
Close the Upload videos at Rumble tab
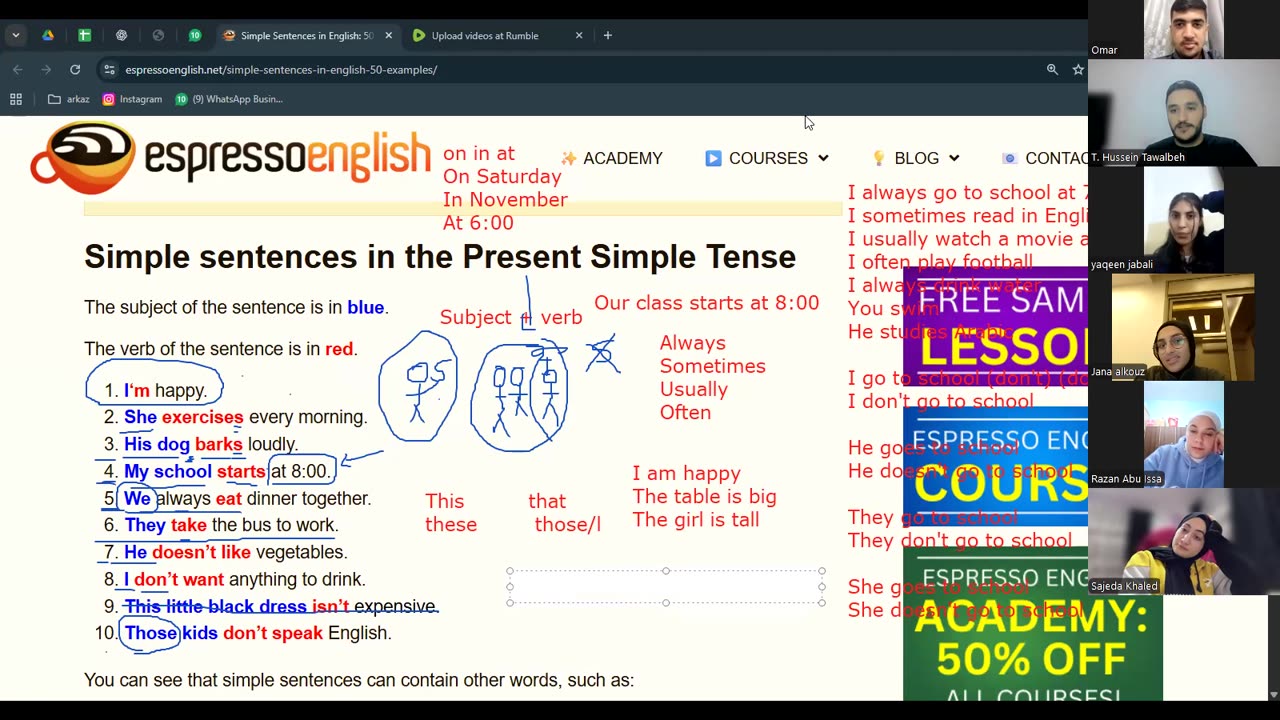click(x=578, y=35)
